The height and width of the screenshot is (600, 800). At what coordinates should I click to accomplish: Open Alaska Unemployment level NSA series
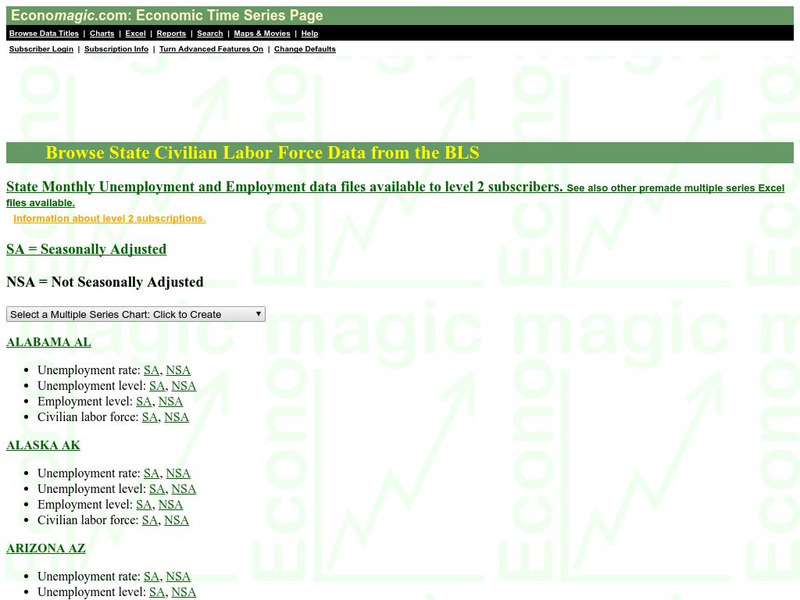click(x=184, y=489)
